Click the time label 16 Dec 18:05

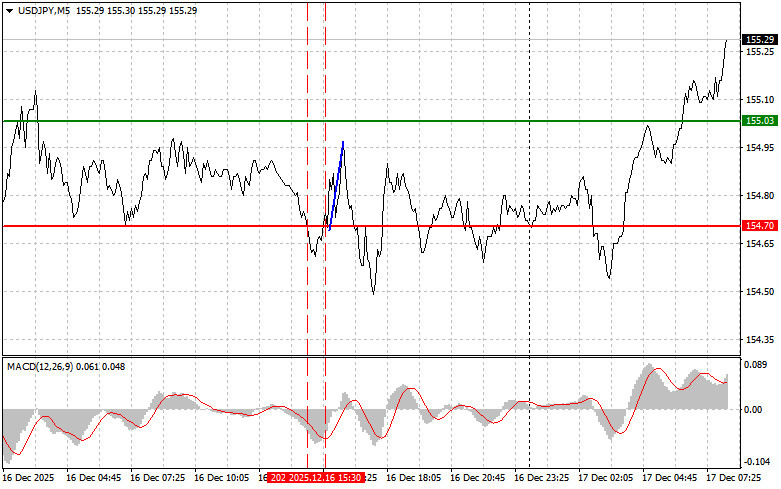coord(413,478)
